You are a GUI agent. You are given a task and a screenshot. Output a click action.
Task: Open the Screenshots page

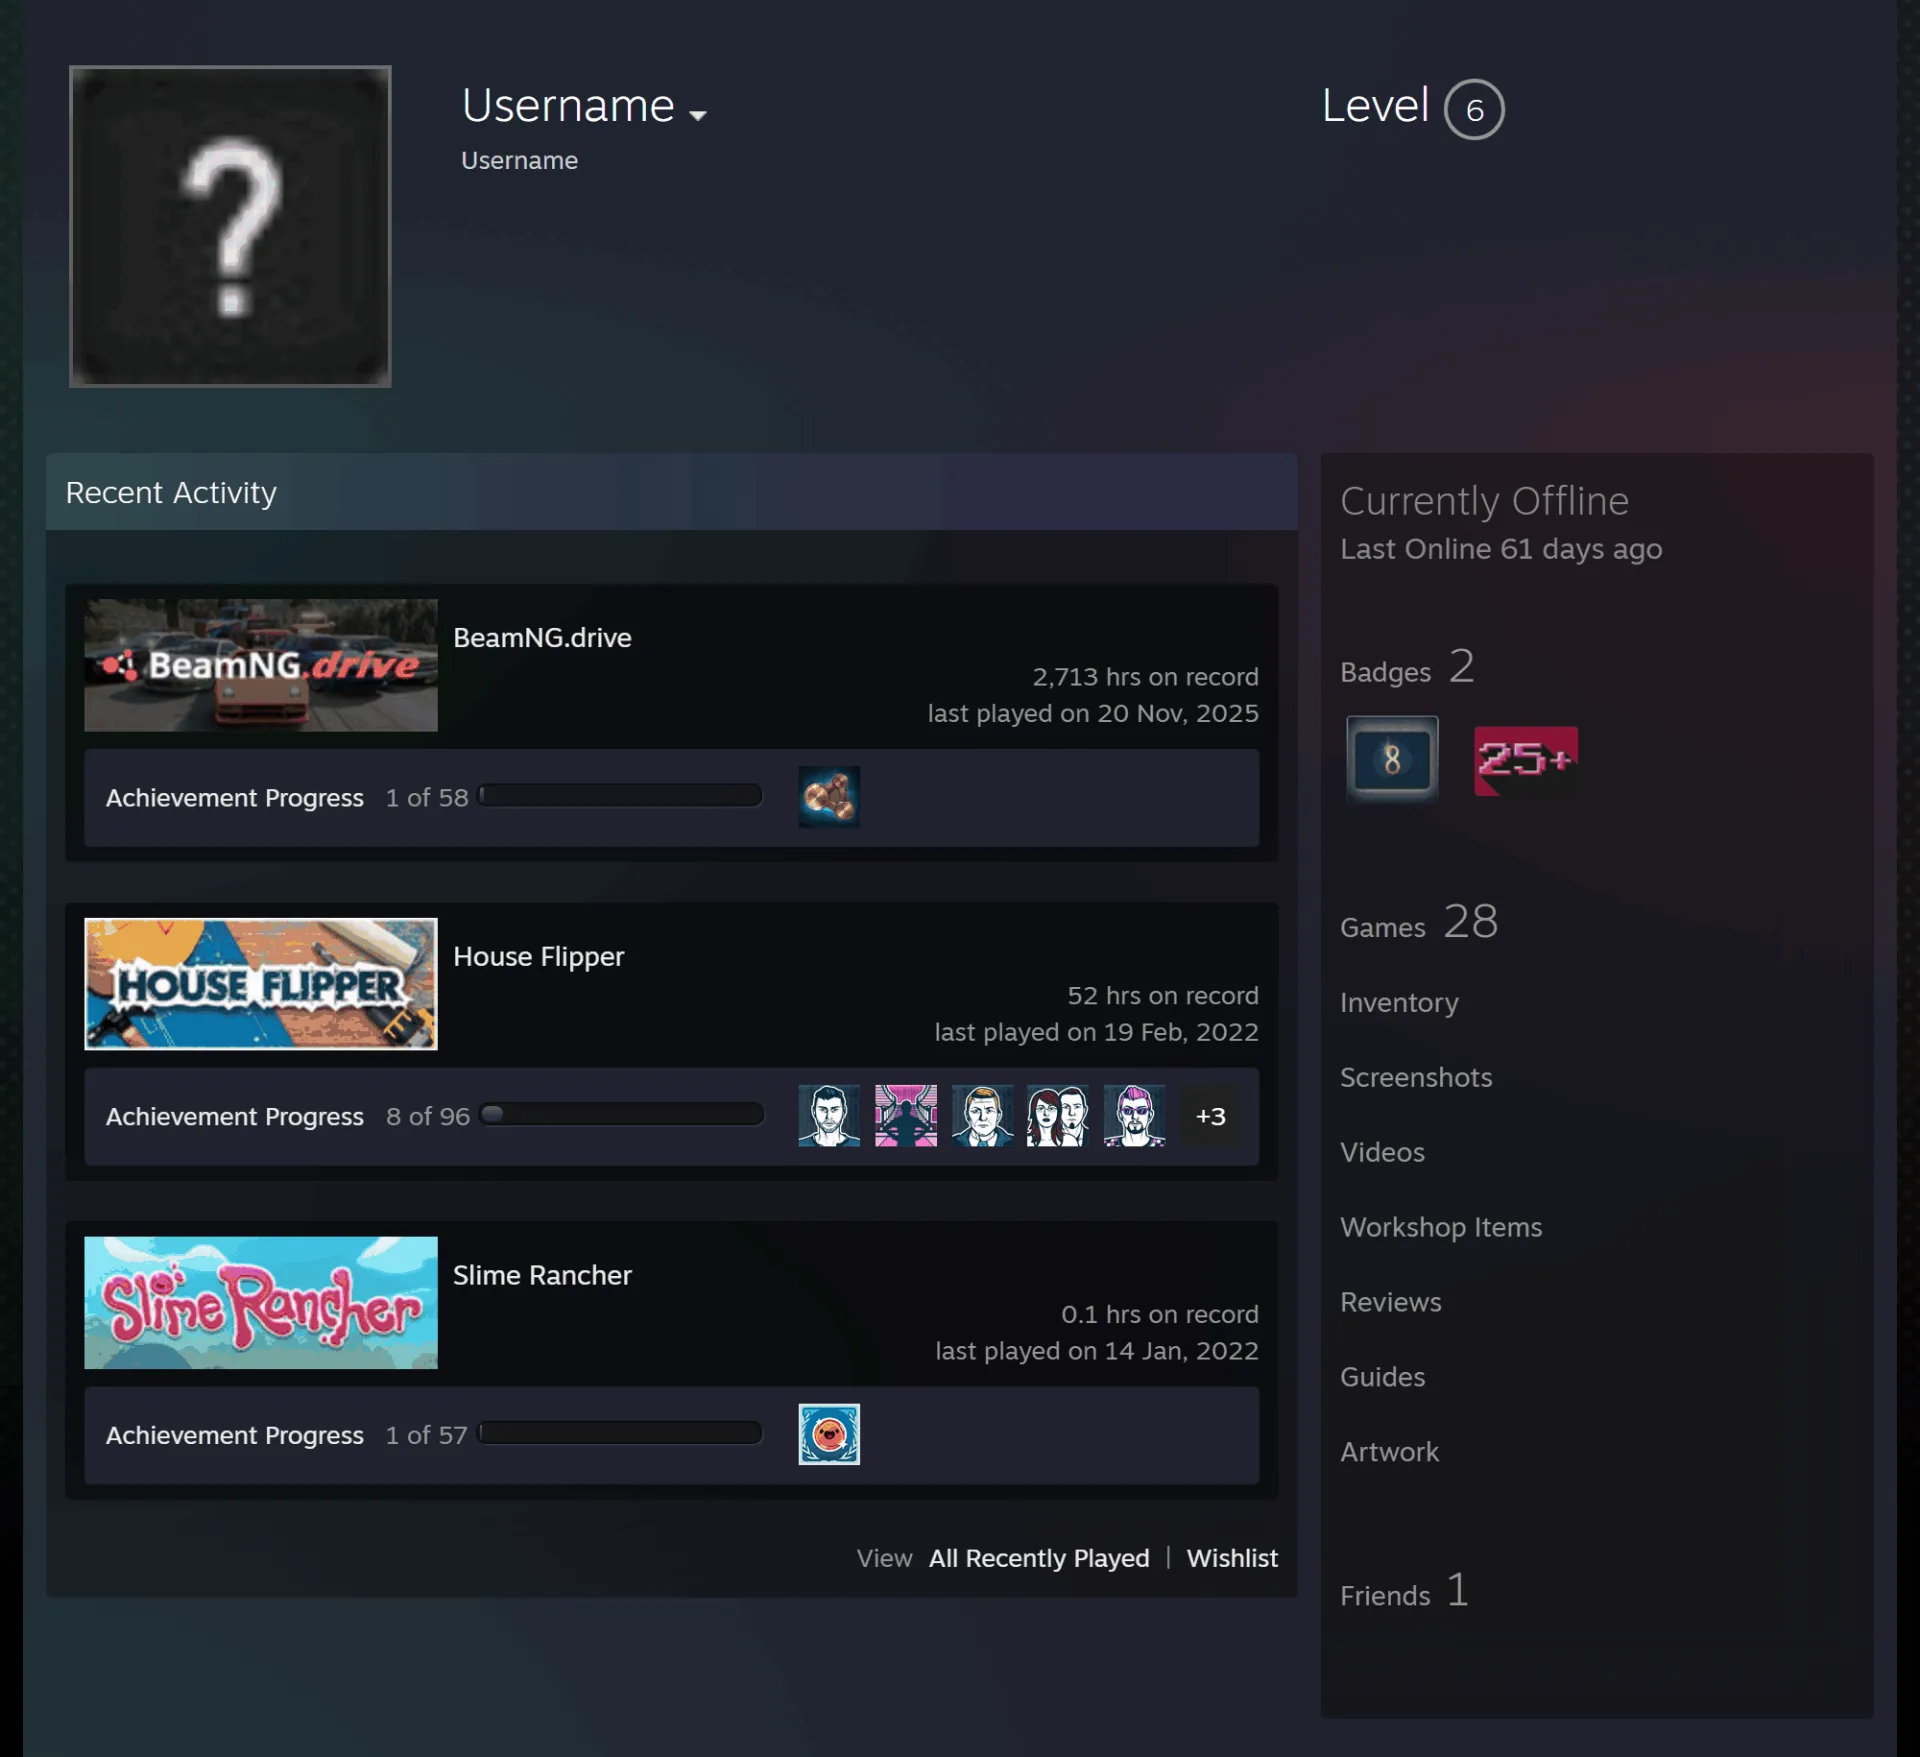(x=1416, y=1077)
